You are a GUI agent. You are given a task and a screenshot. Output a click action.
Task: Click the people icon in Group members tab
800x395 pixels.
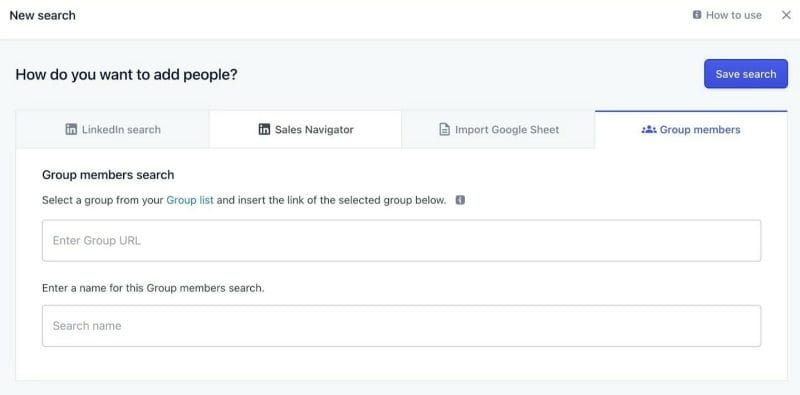coord(648,130)
